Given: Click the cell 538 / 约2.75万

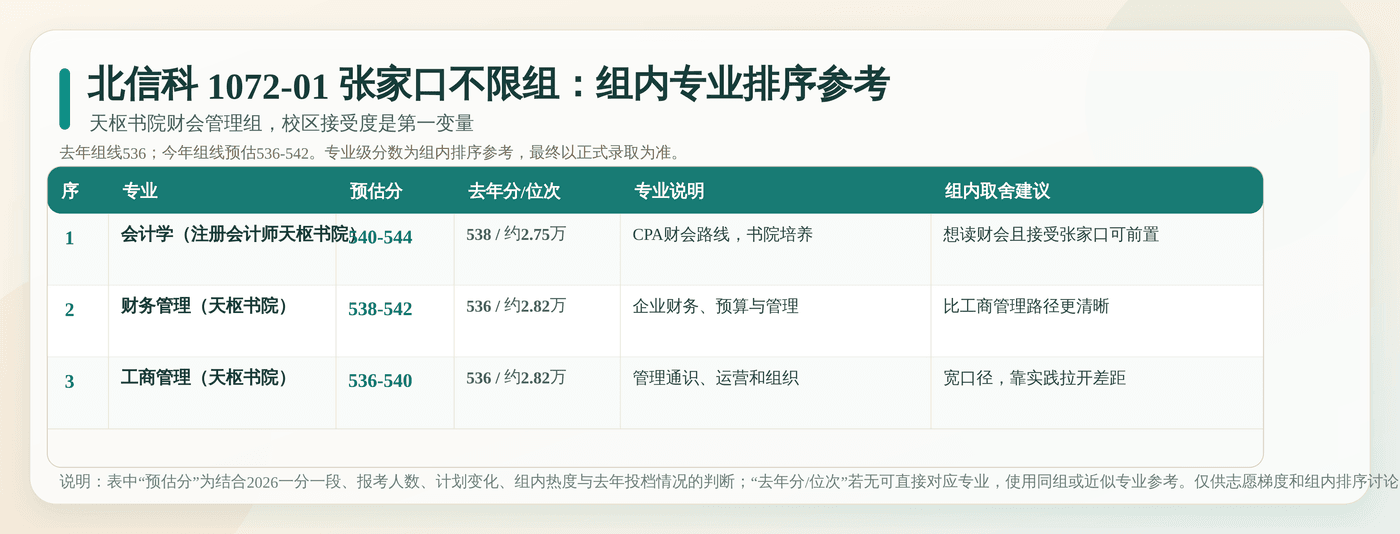Looking at the screenshot, I should click(516, 234).
